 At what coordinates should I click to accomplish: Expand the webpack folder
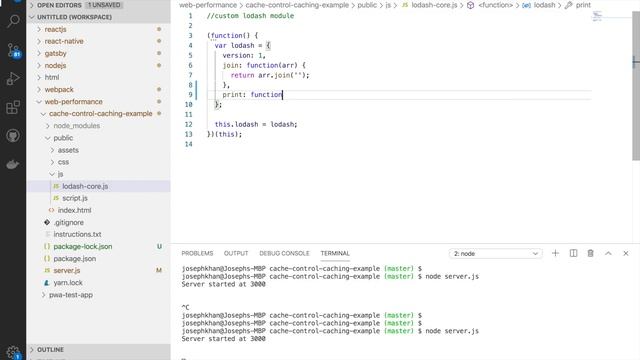59,89
